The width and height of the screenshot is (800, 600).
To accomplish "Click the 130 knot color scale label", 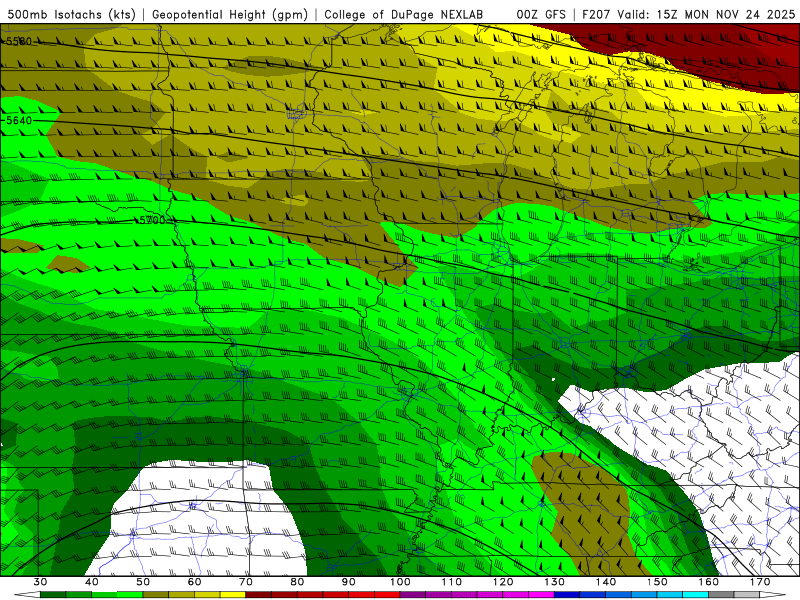I will point(555,582).
